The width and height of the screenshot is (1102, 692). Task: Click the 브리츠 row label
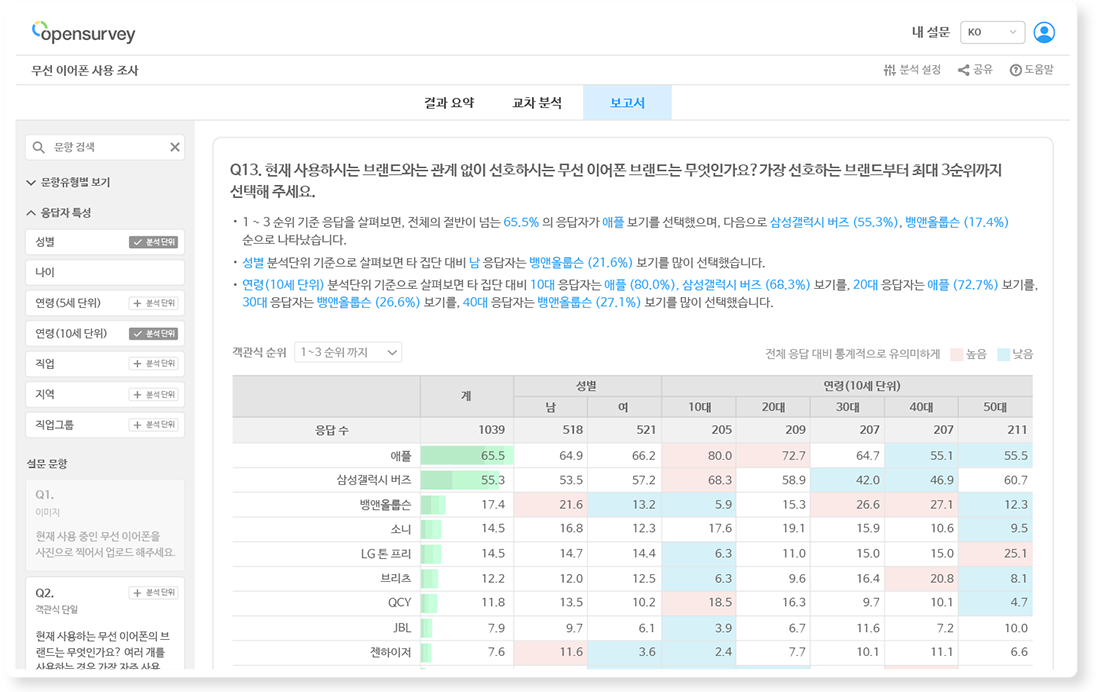tap(396, 578)
